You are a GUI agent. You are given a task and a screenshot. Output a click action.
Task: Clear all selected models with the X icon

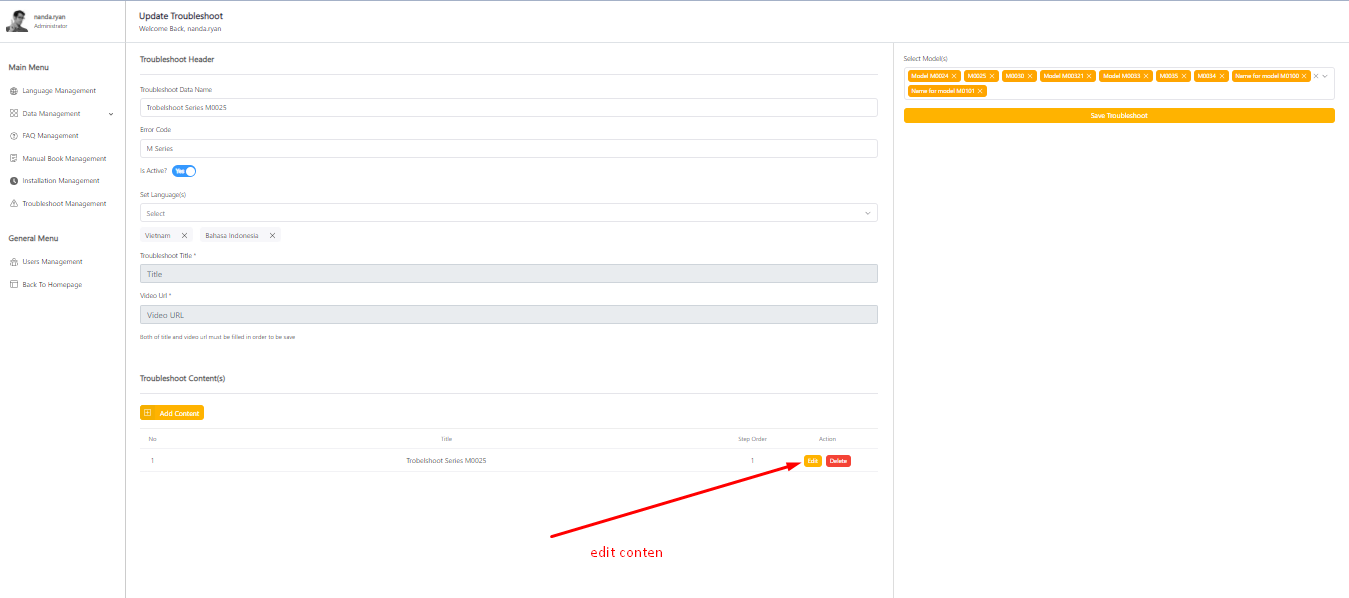click(1316, 76)
